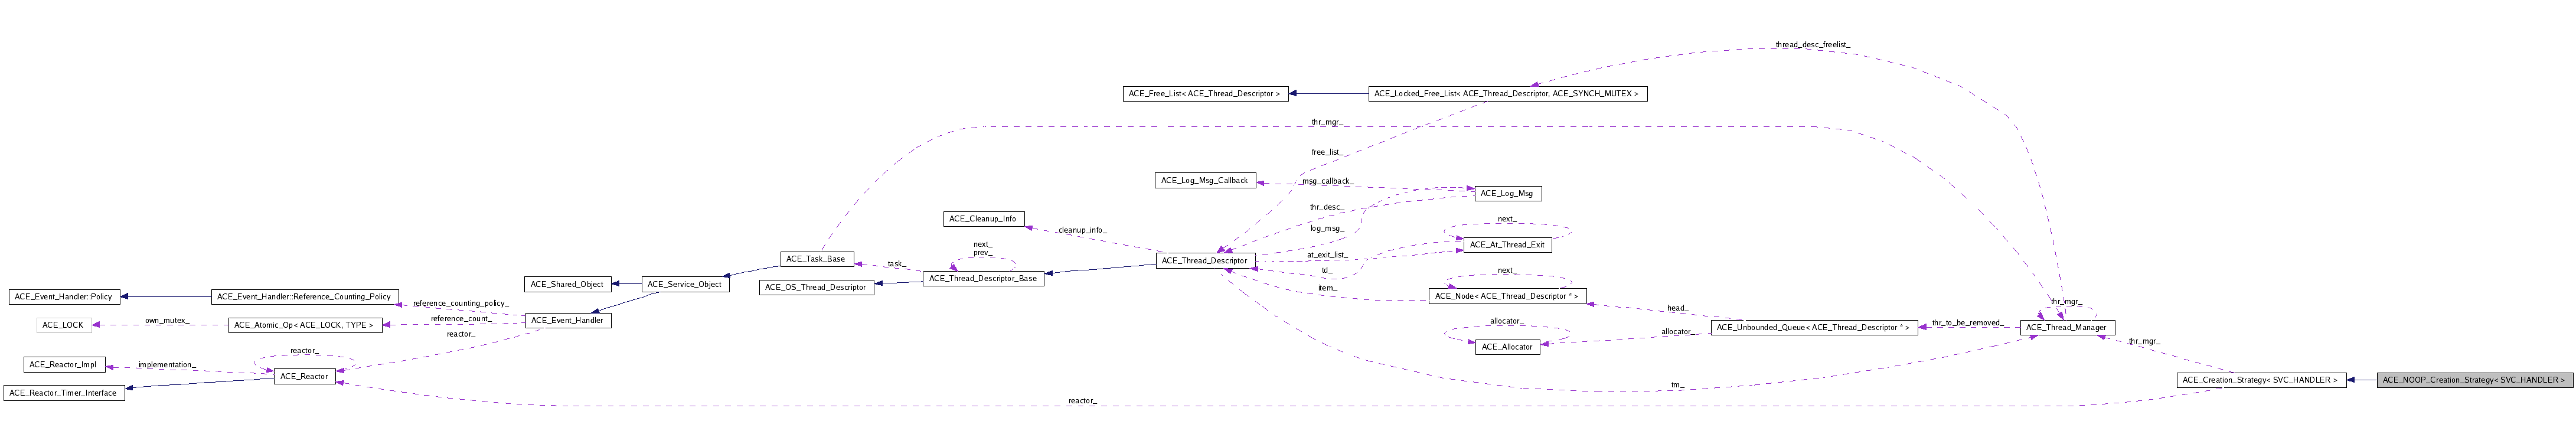Click the ACE_Creation_Strategy< SVC_HANDLER > node
This screenshot has width=2576, height=434.
2261,380
